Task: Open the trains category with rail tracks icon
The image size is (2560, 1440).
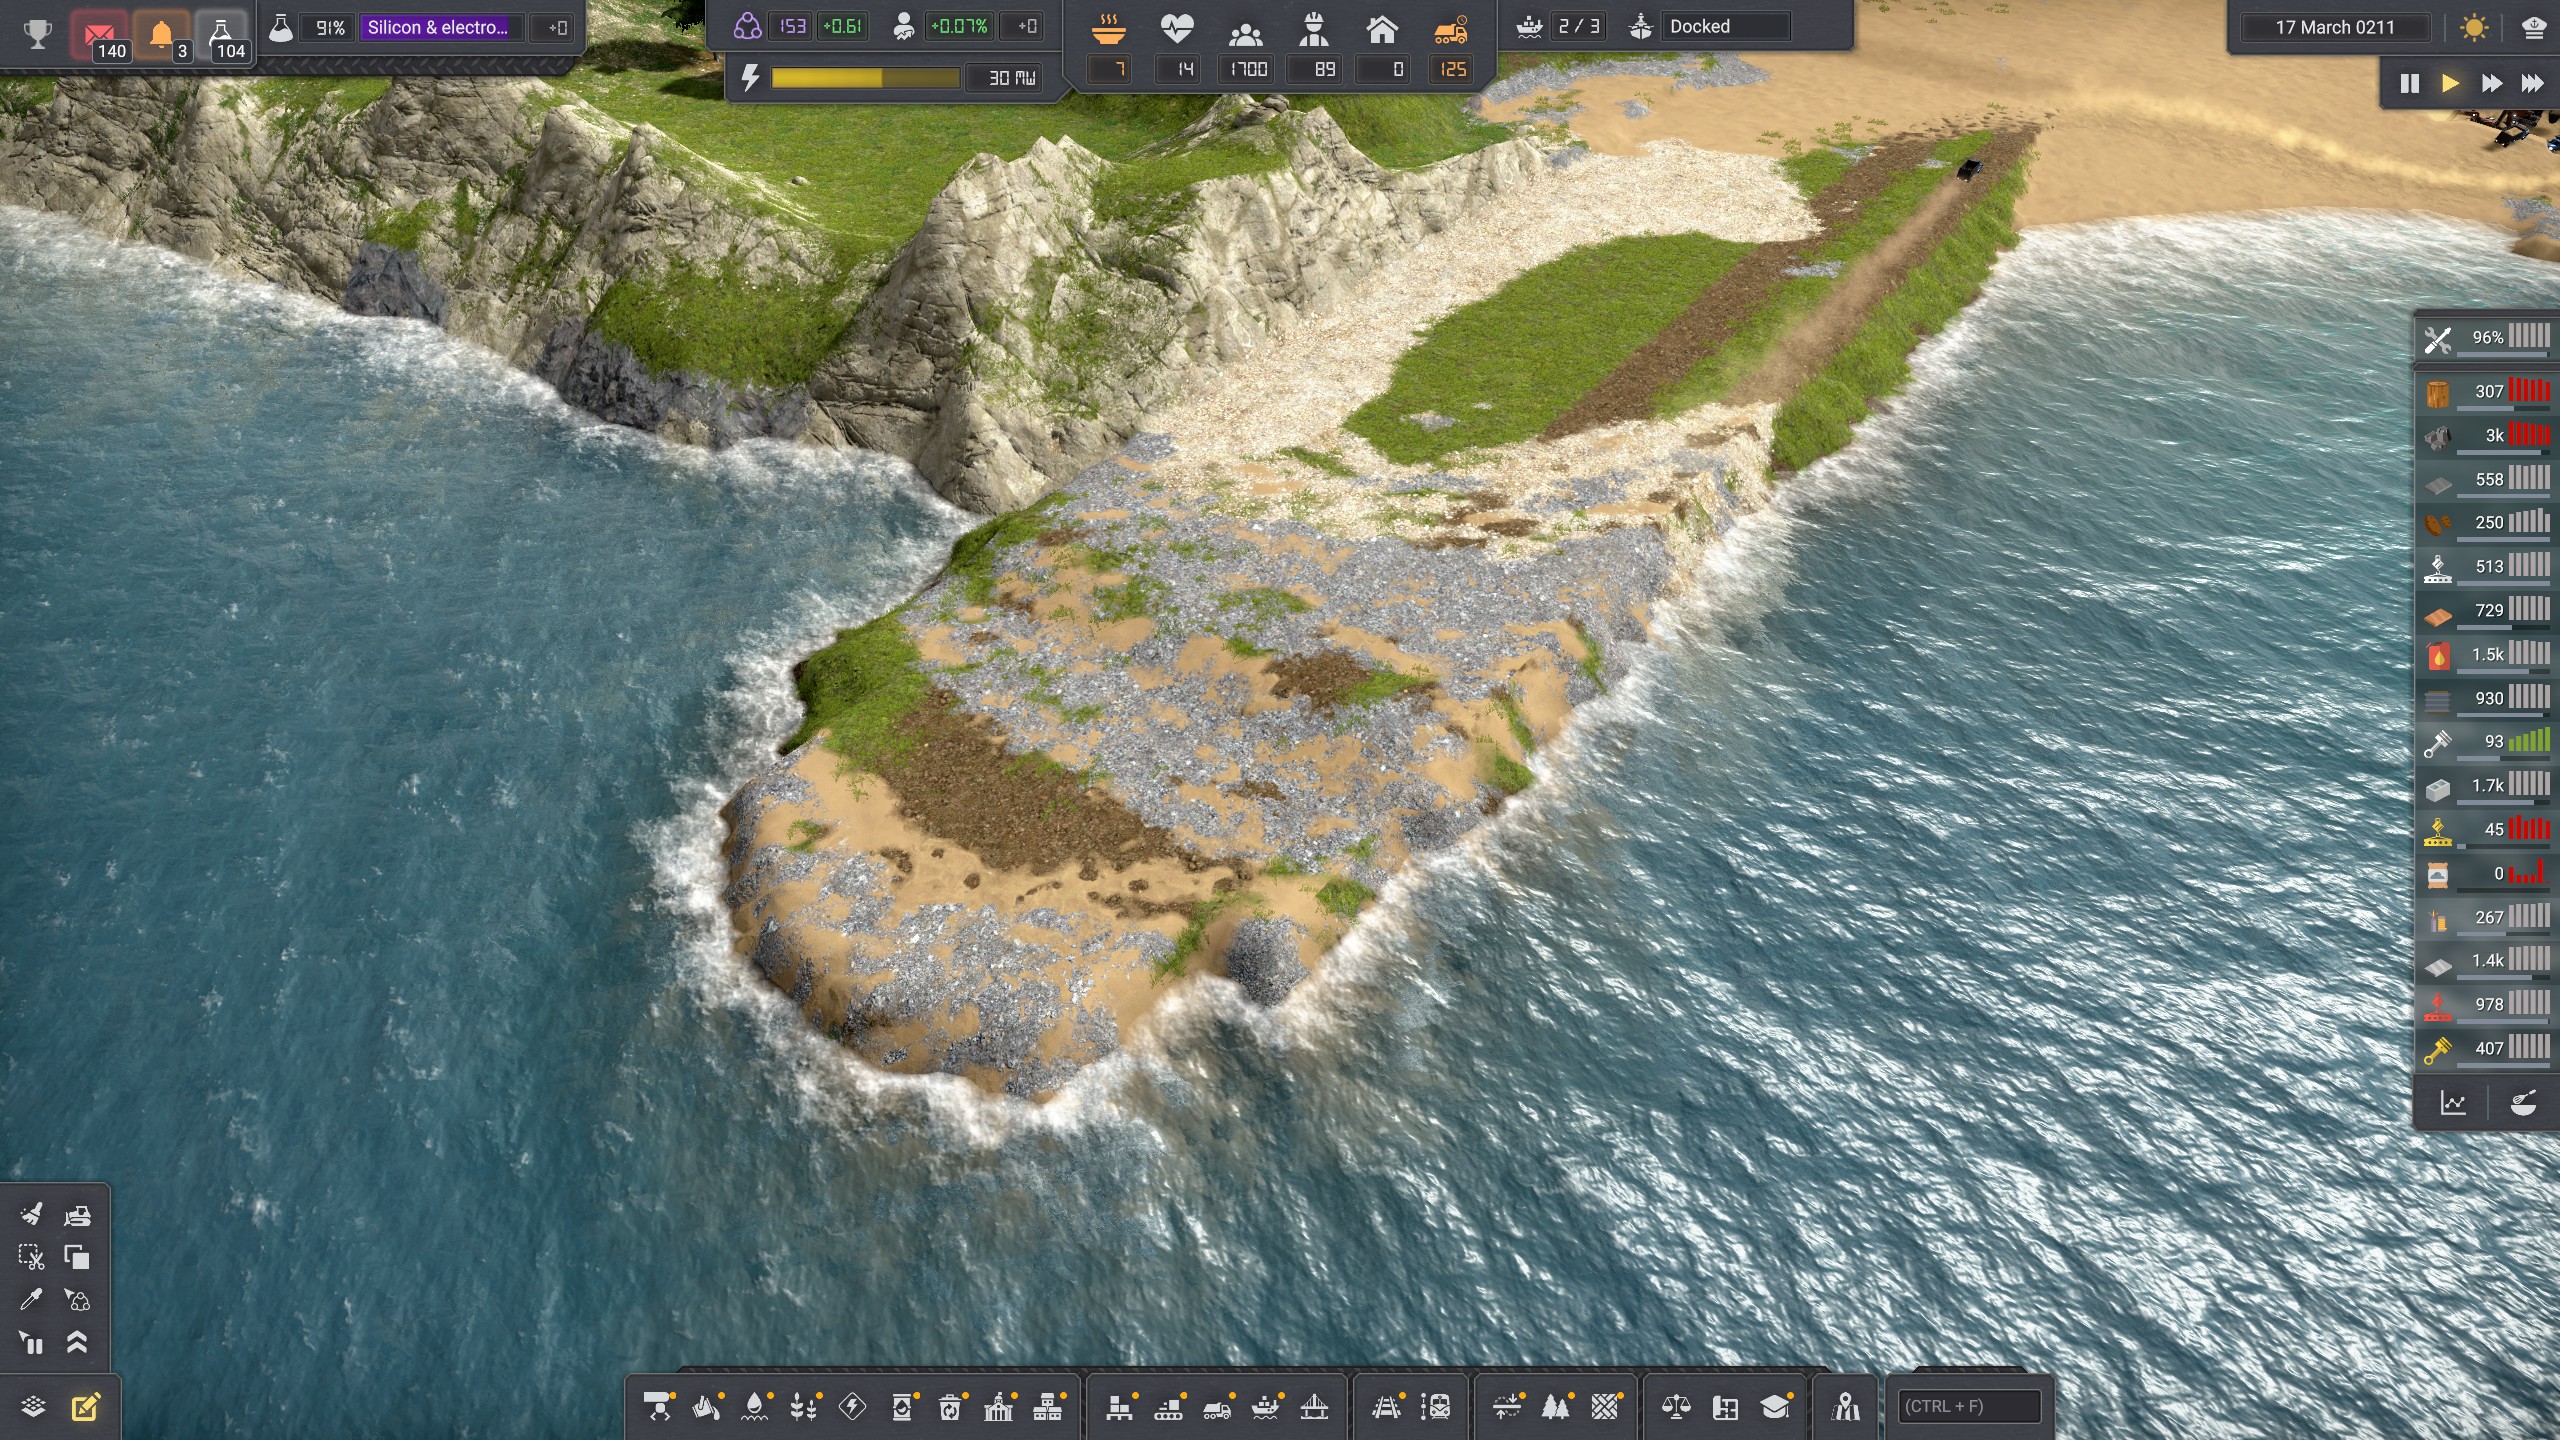Action: [x=1385, y=1408]
